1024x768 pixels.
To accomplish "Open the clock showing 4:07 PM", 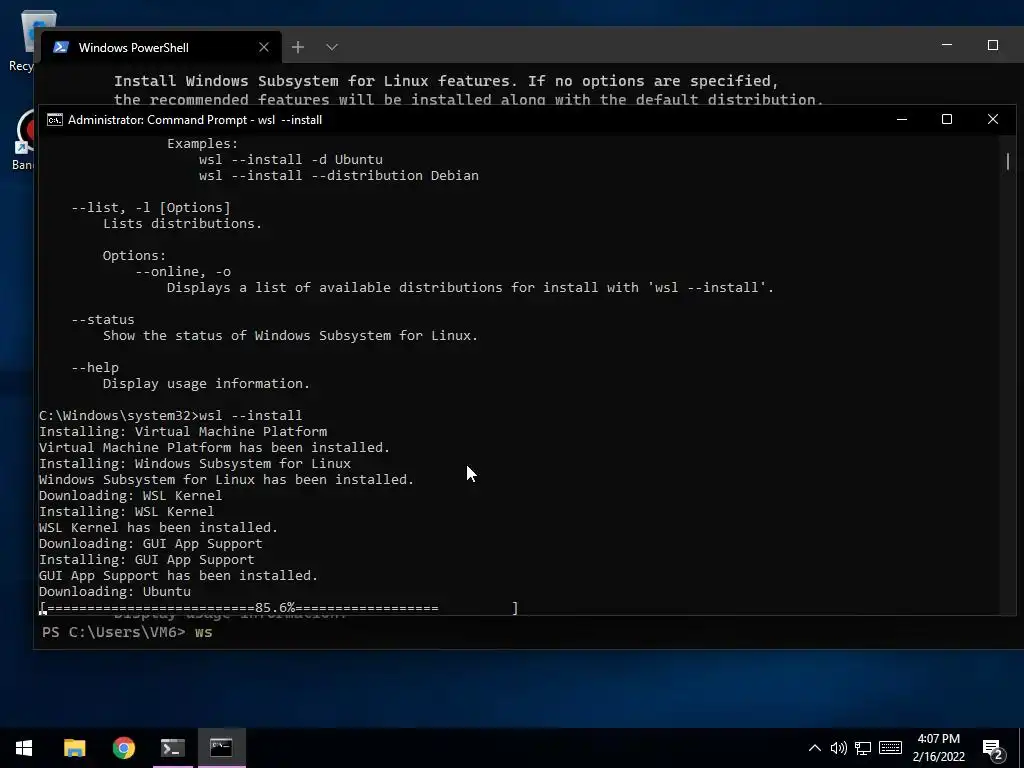I will [x=938, y=748].
